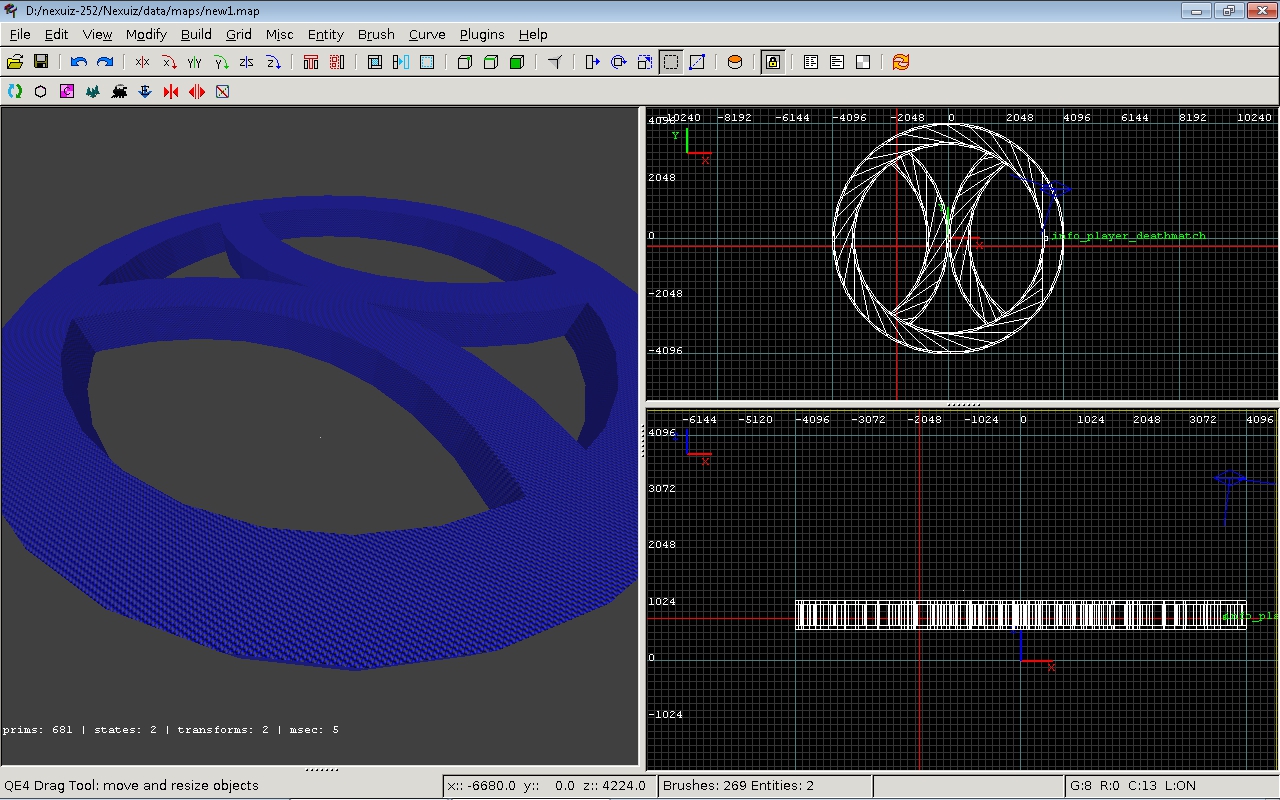Click the red solid columns select icon

click(311, 62)
